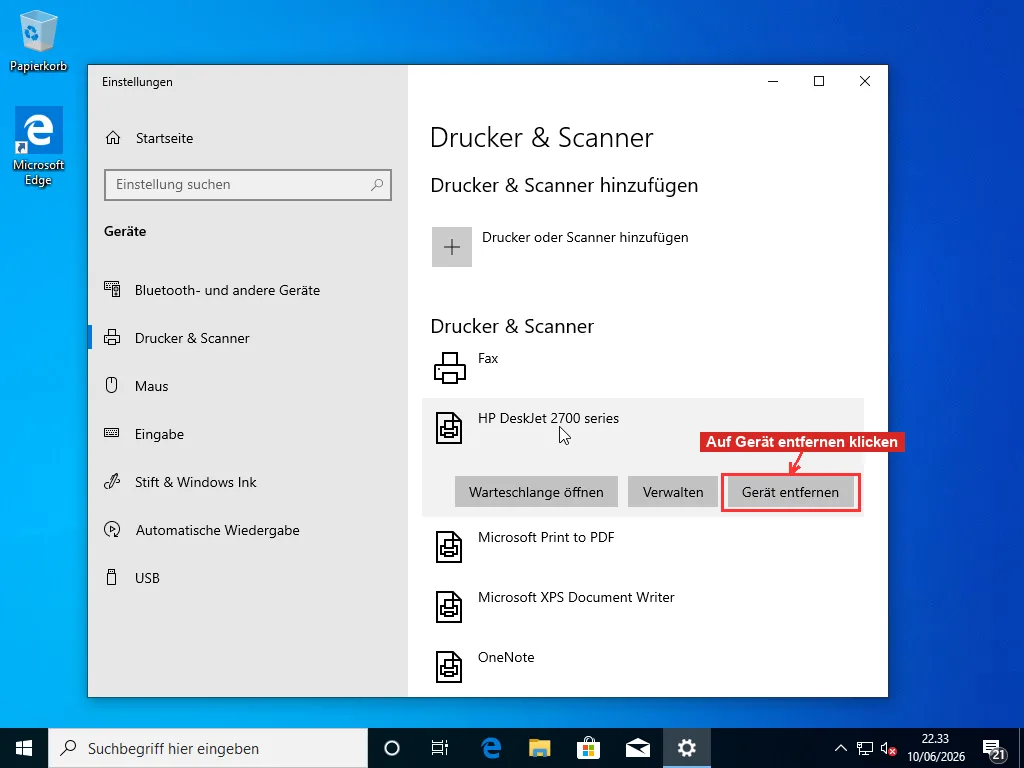Viewport: 1024px width, 768px height.
Task: Launch Edge from the taskbar
Action: point(490,748)
